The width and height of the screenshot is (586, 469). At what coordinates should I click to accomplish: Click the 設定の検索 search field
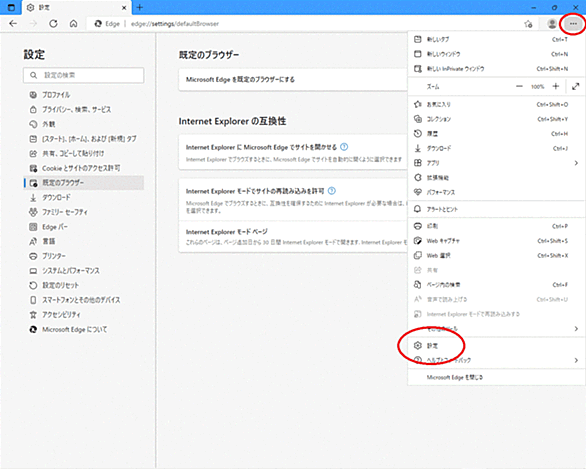tap(83, 75)
